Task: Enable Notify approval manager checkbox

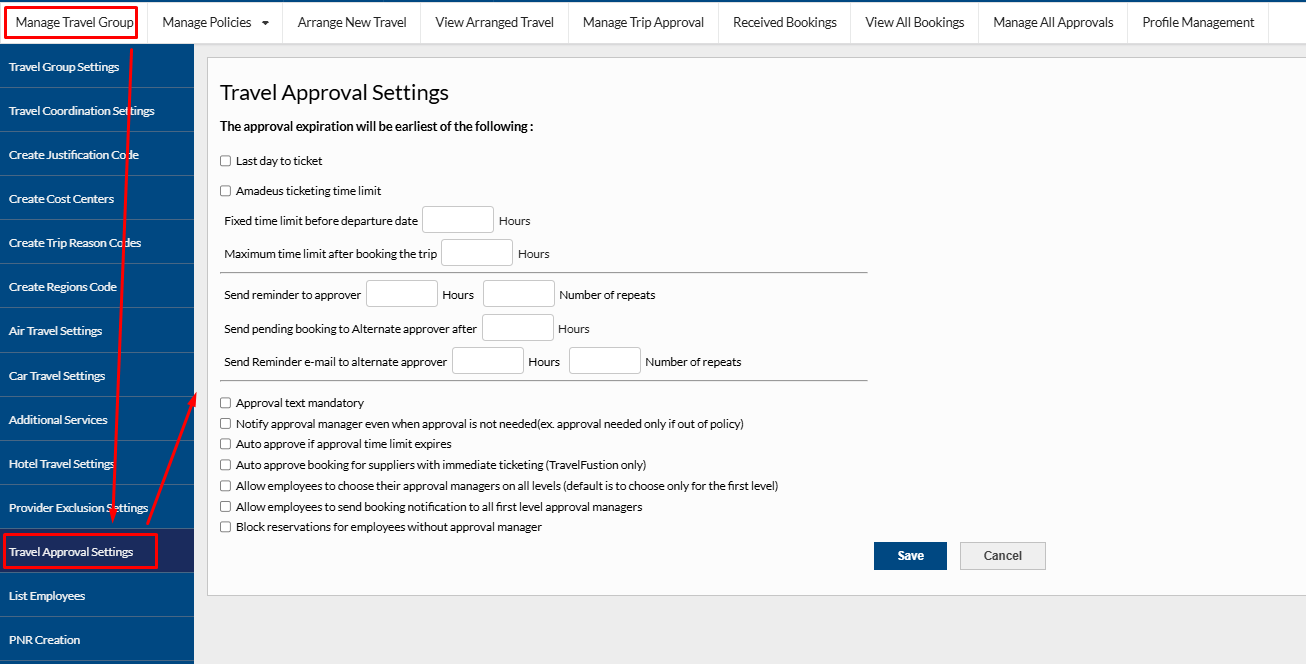Action: (x=226, y=424)
